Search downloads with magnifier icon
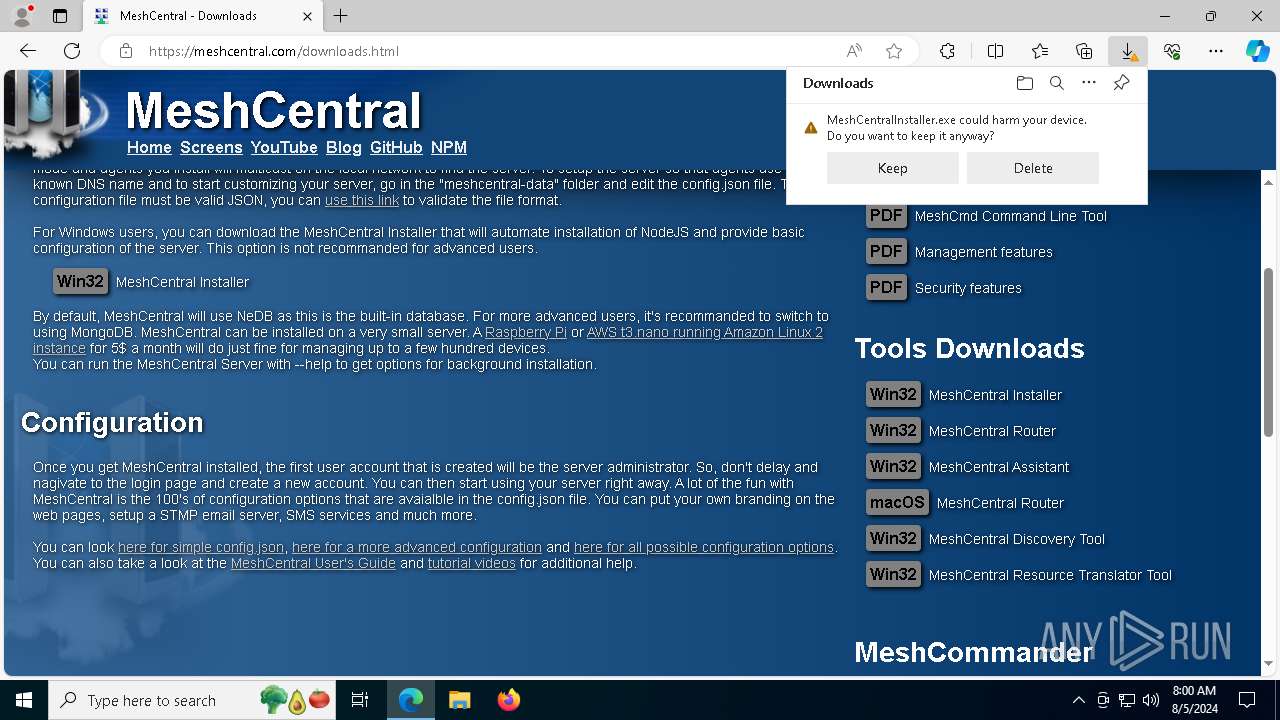Viewport: 1280px width, 720px height. (x=1057, y=83)
